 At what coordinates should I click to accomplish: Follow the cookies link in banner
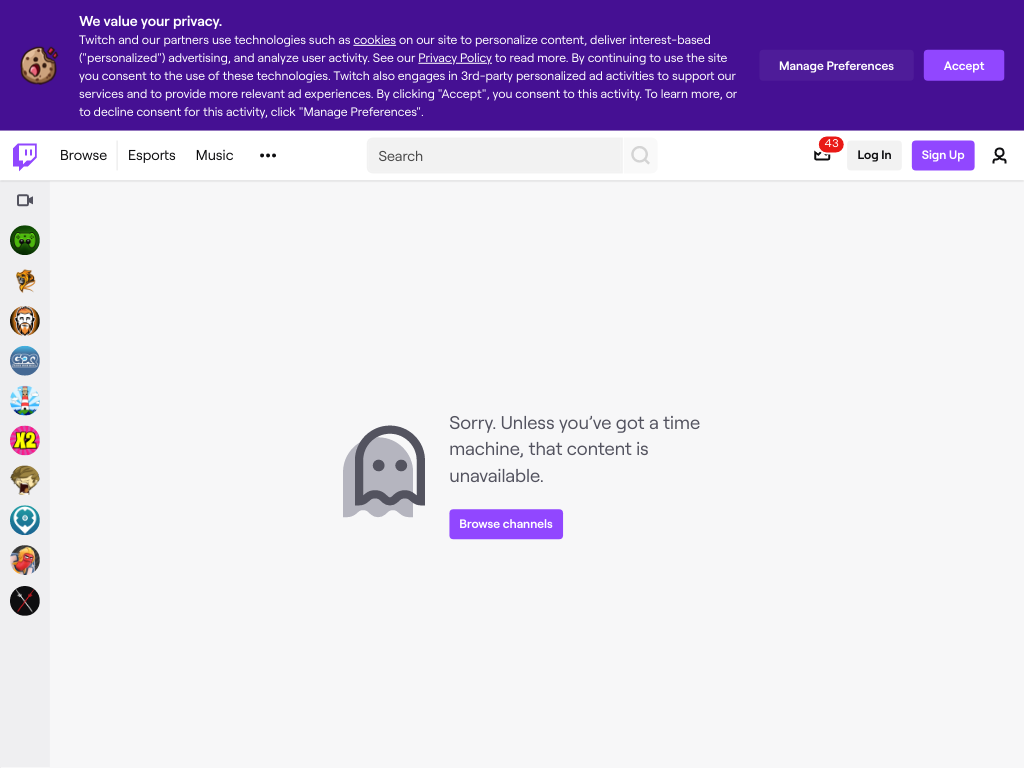[x=374, y=40]
